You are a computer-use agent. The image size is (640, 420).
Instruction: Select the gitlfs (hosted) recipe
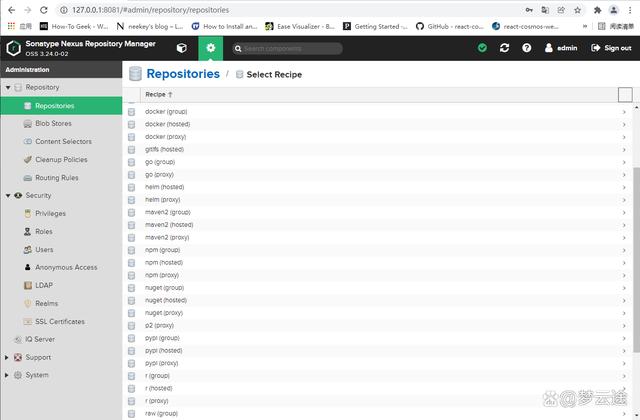click(x=378, y=149)
